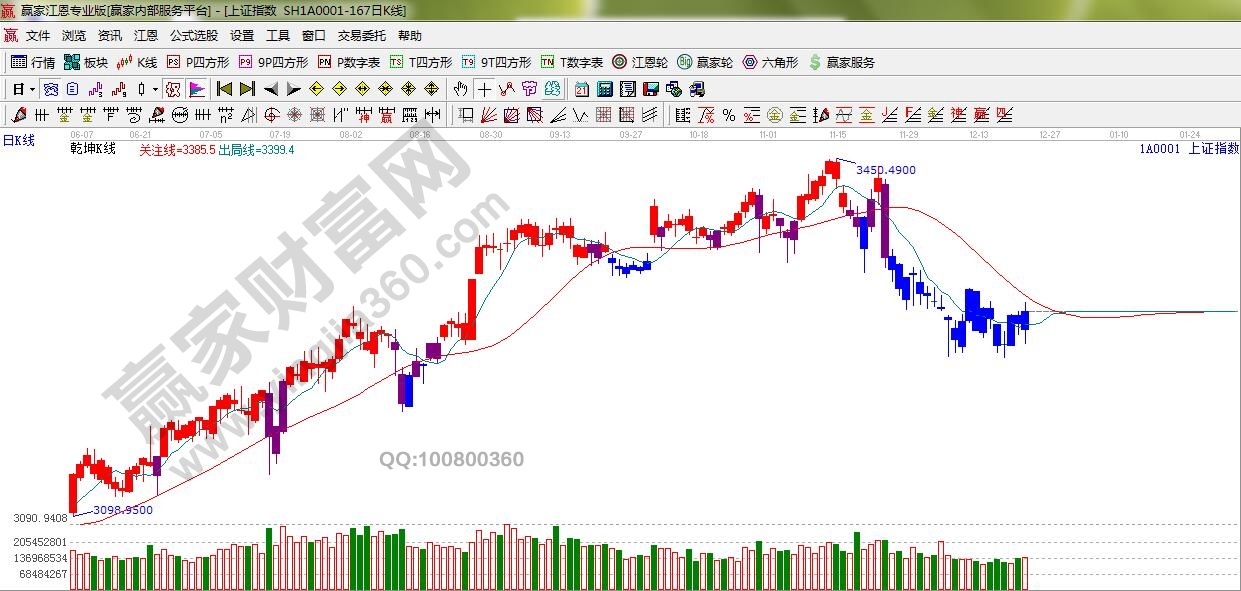Toggle the first highlighted chart view button
Image resolution: width=1241 pixels, height=591 pixels.
[x=50, y=89]
